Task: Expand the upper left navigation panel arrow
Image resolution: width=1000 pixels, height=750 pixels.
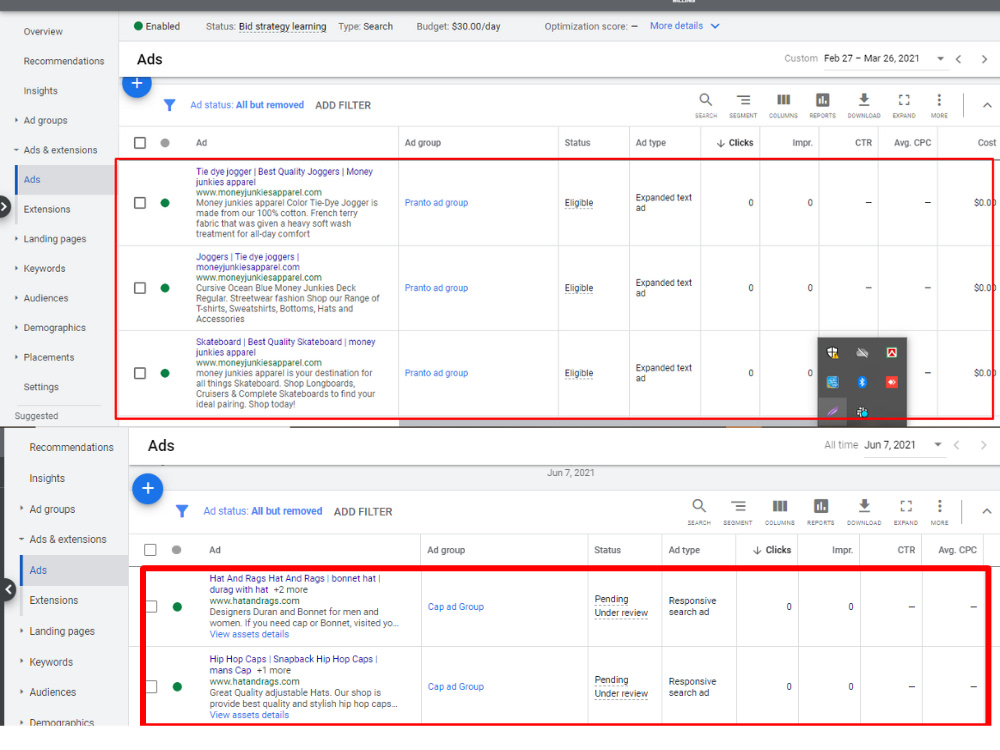Action: [4, 206]
